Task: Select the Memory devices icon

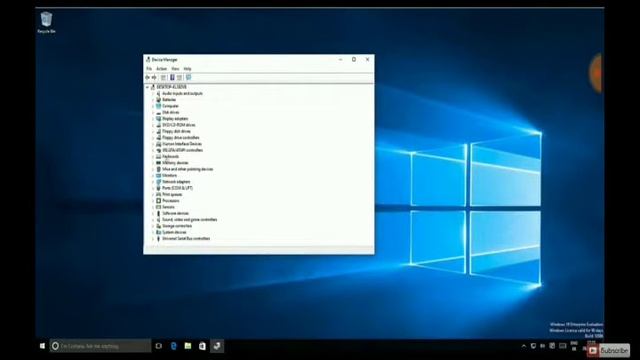Action: pos(158,163)
